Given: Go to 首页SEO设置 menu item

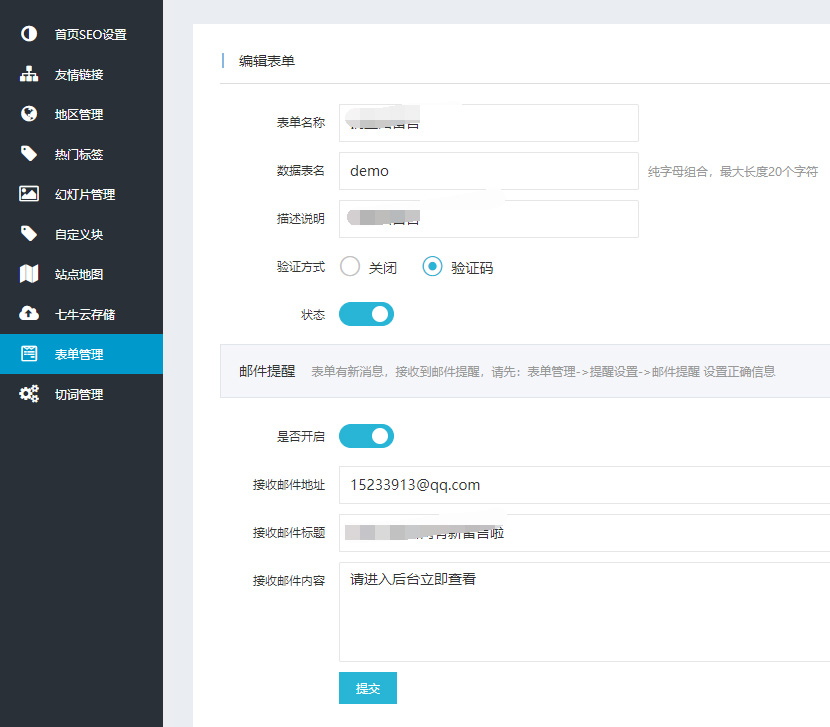Looking at the screenshot, I should [x=90, y=34].
